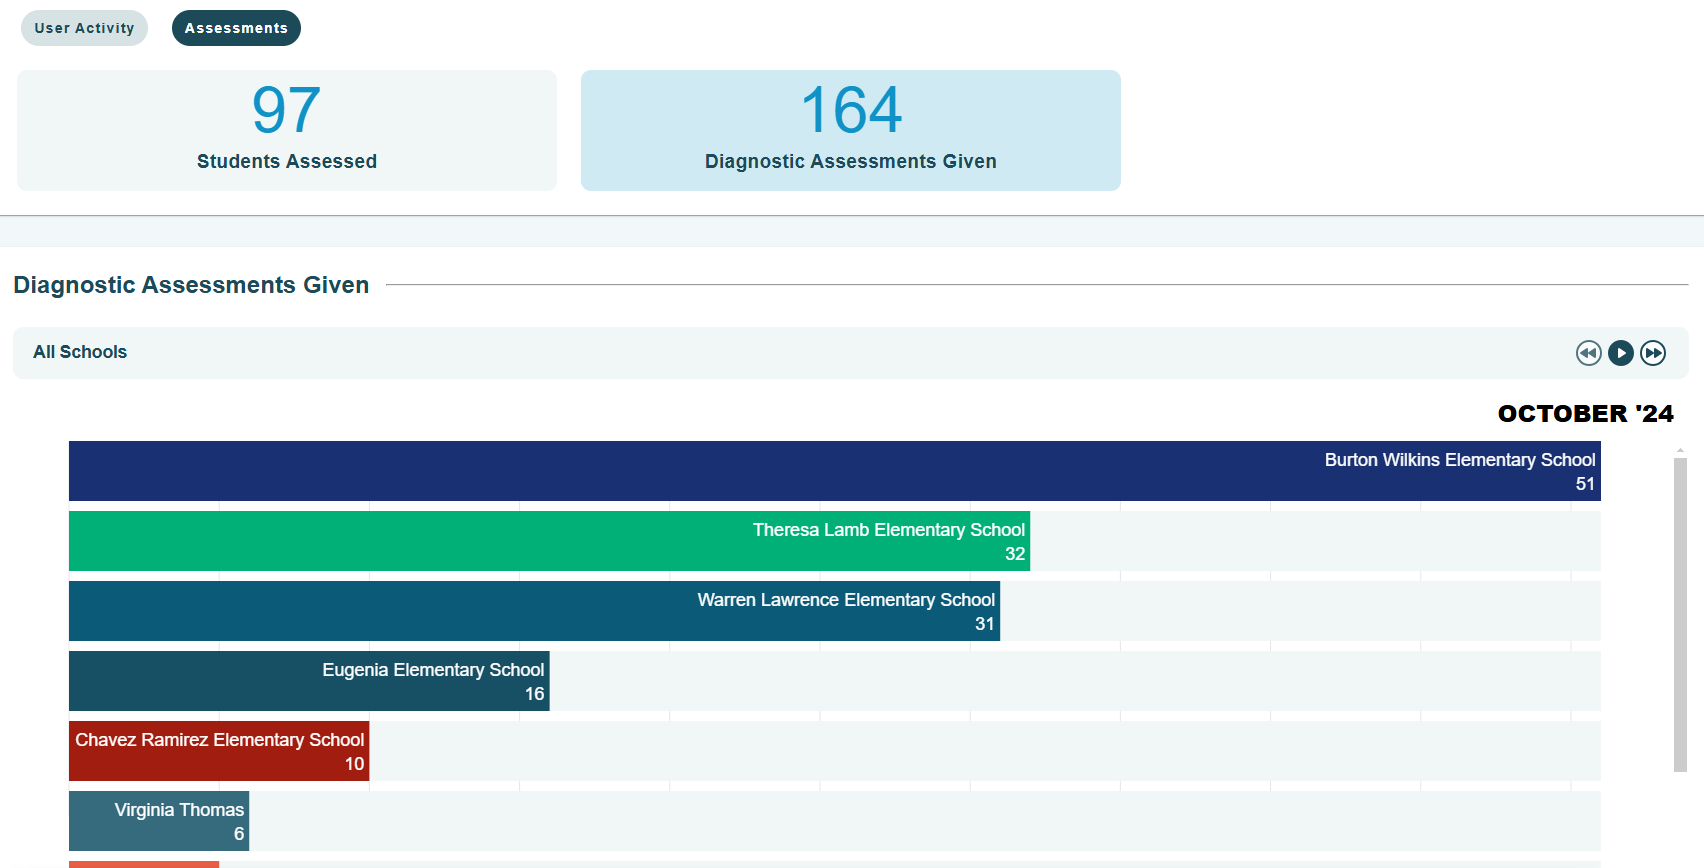Click the 164 assessments count
Screen dimensions: 1704x868
(851, 110)
